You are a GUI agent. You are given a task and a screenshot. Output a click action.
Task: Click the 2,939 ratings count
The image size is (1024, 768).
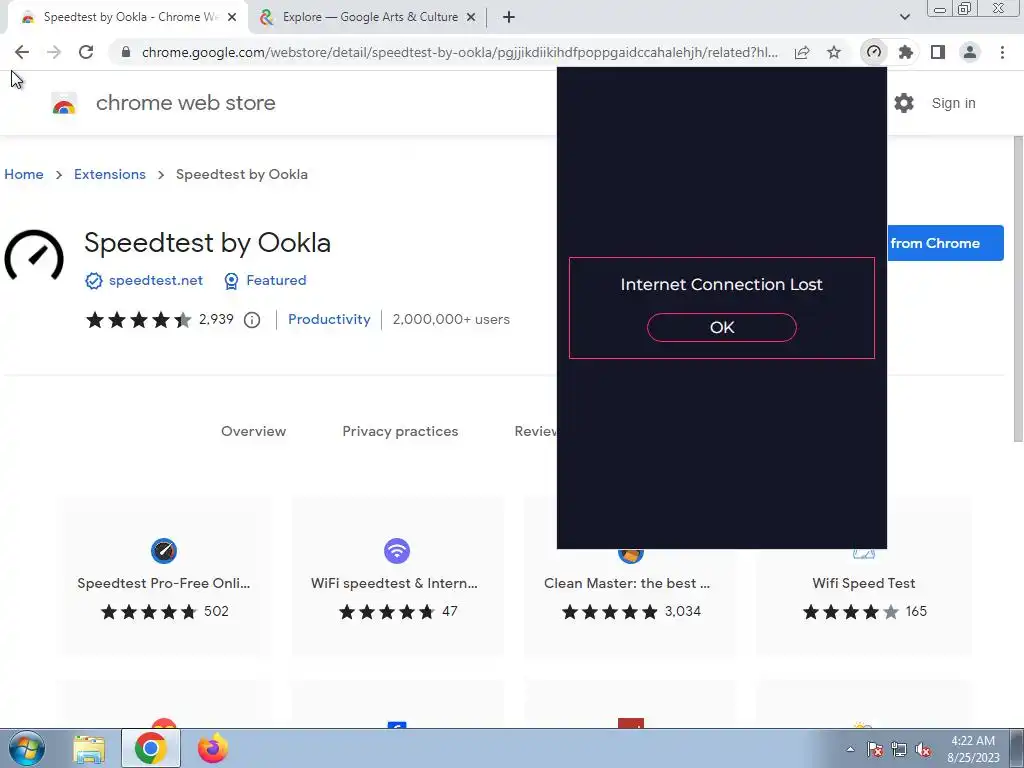216,320
